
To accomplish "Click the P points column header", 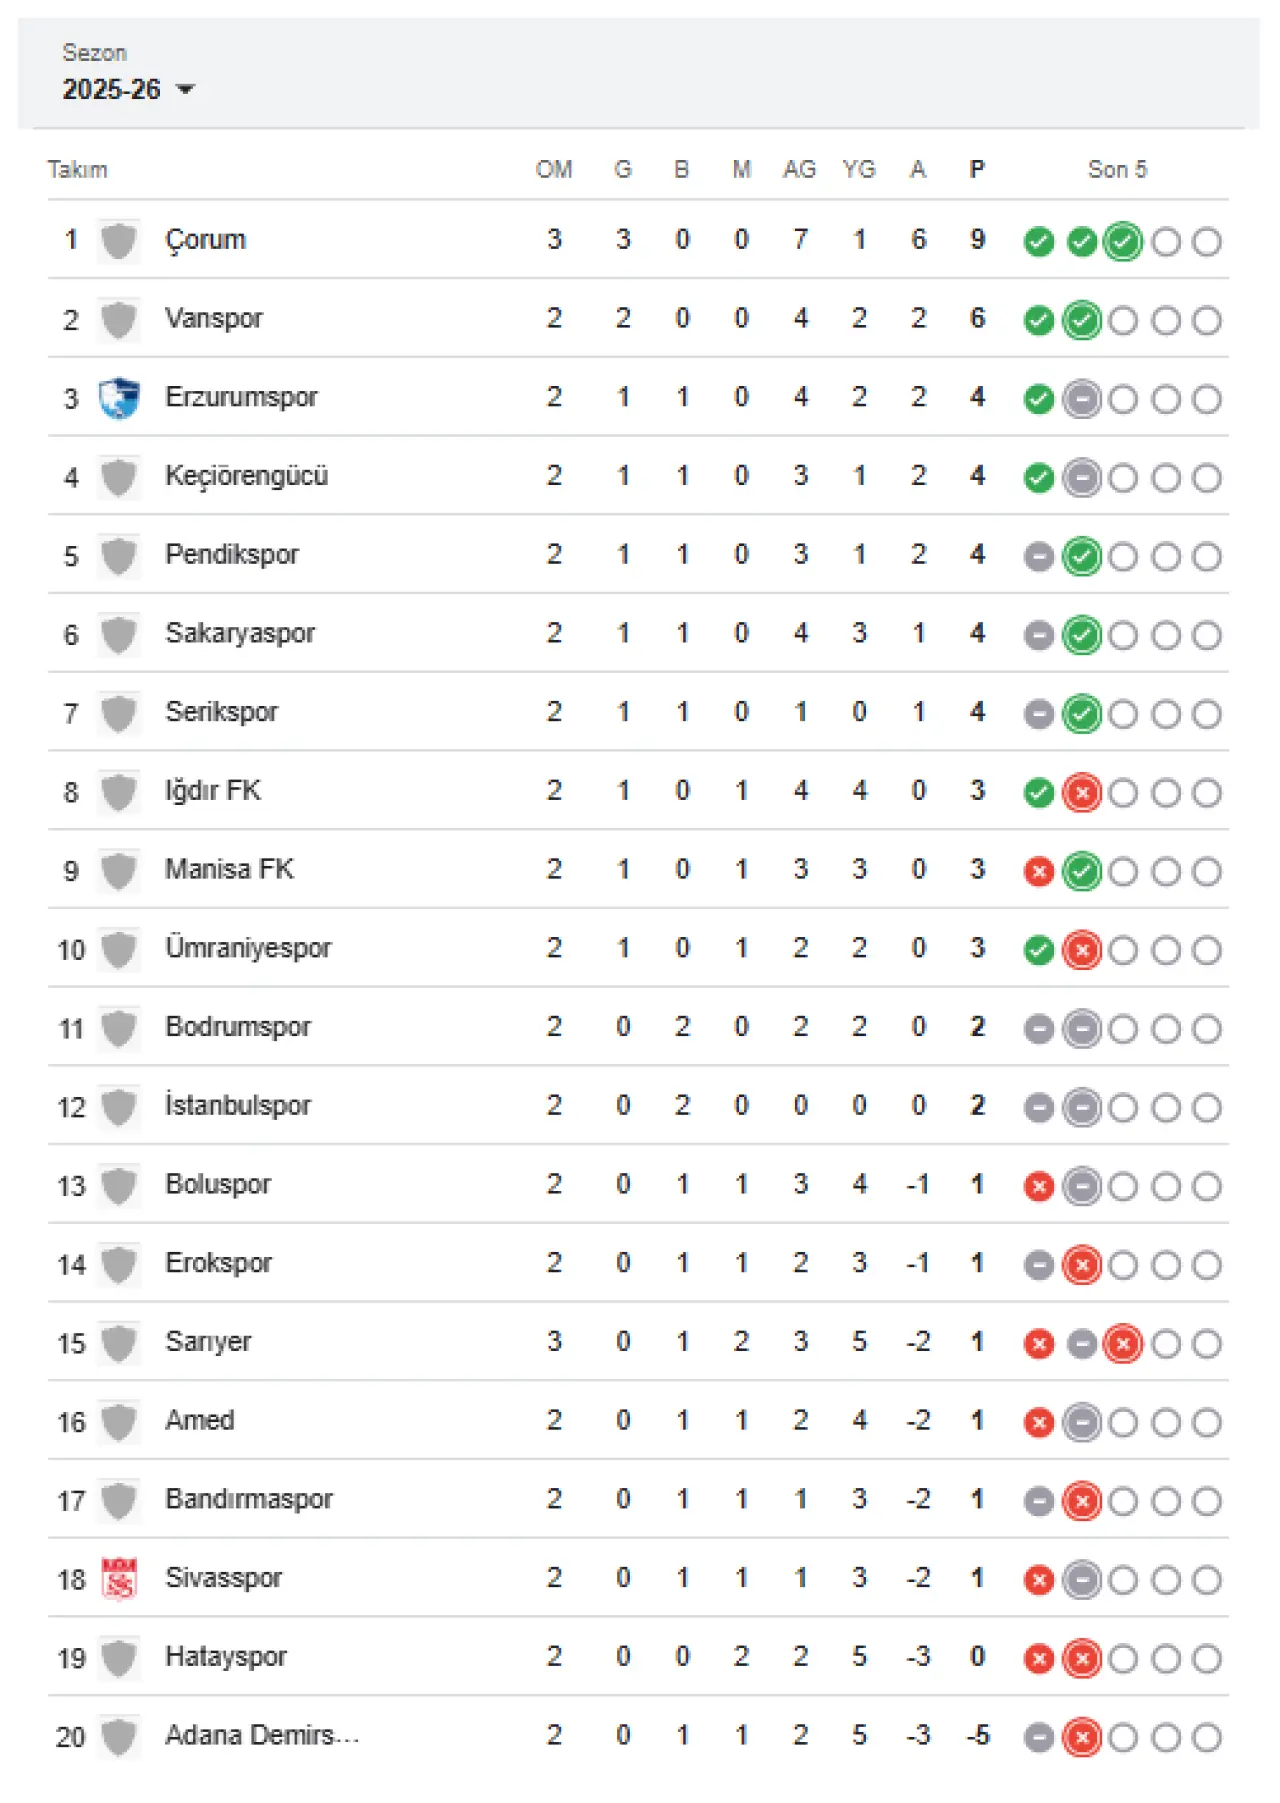I will [977, 170].
